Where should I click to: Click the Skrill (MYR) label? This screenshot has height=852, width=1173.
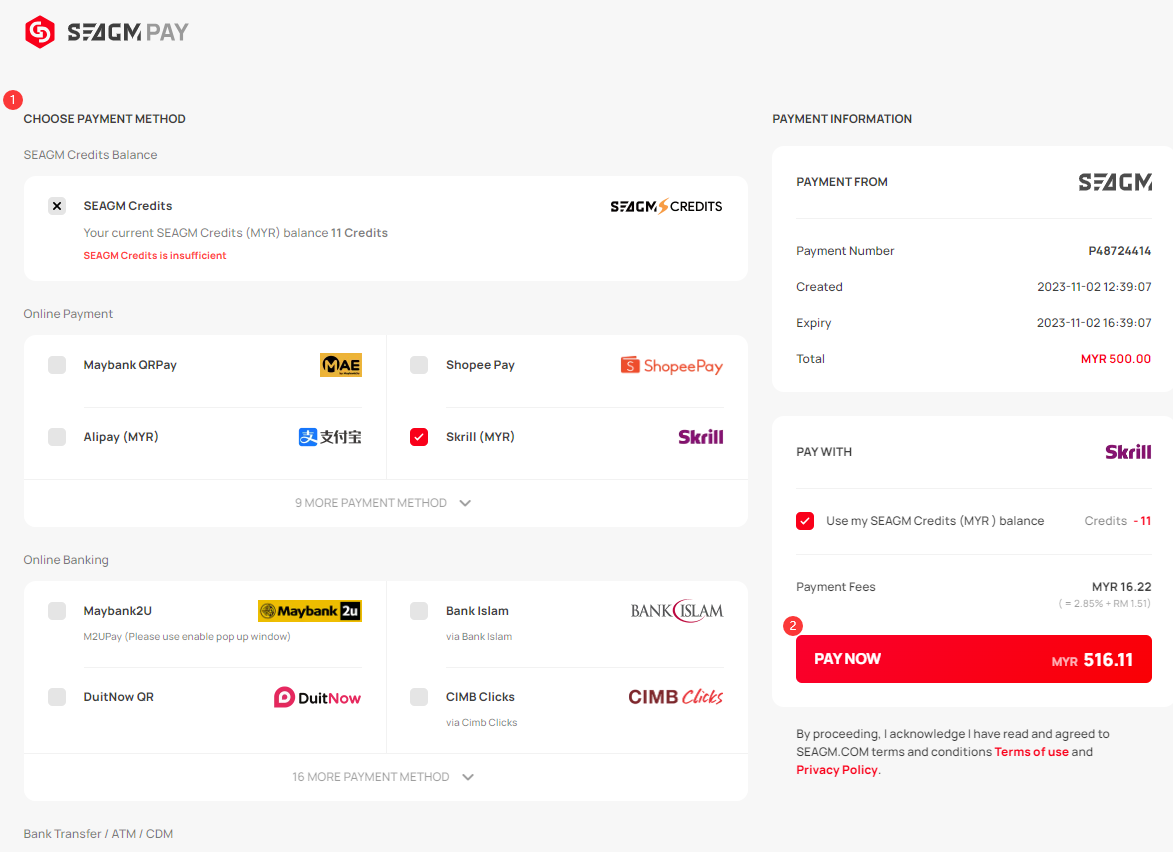click(480, 437)
